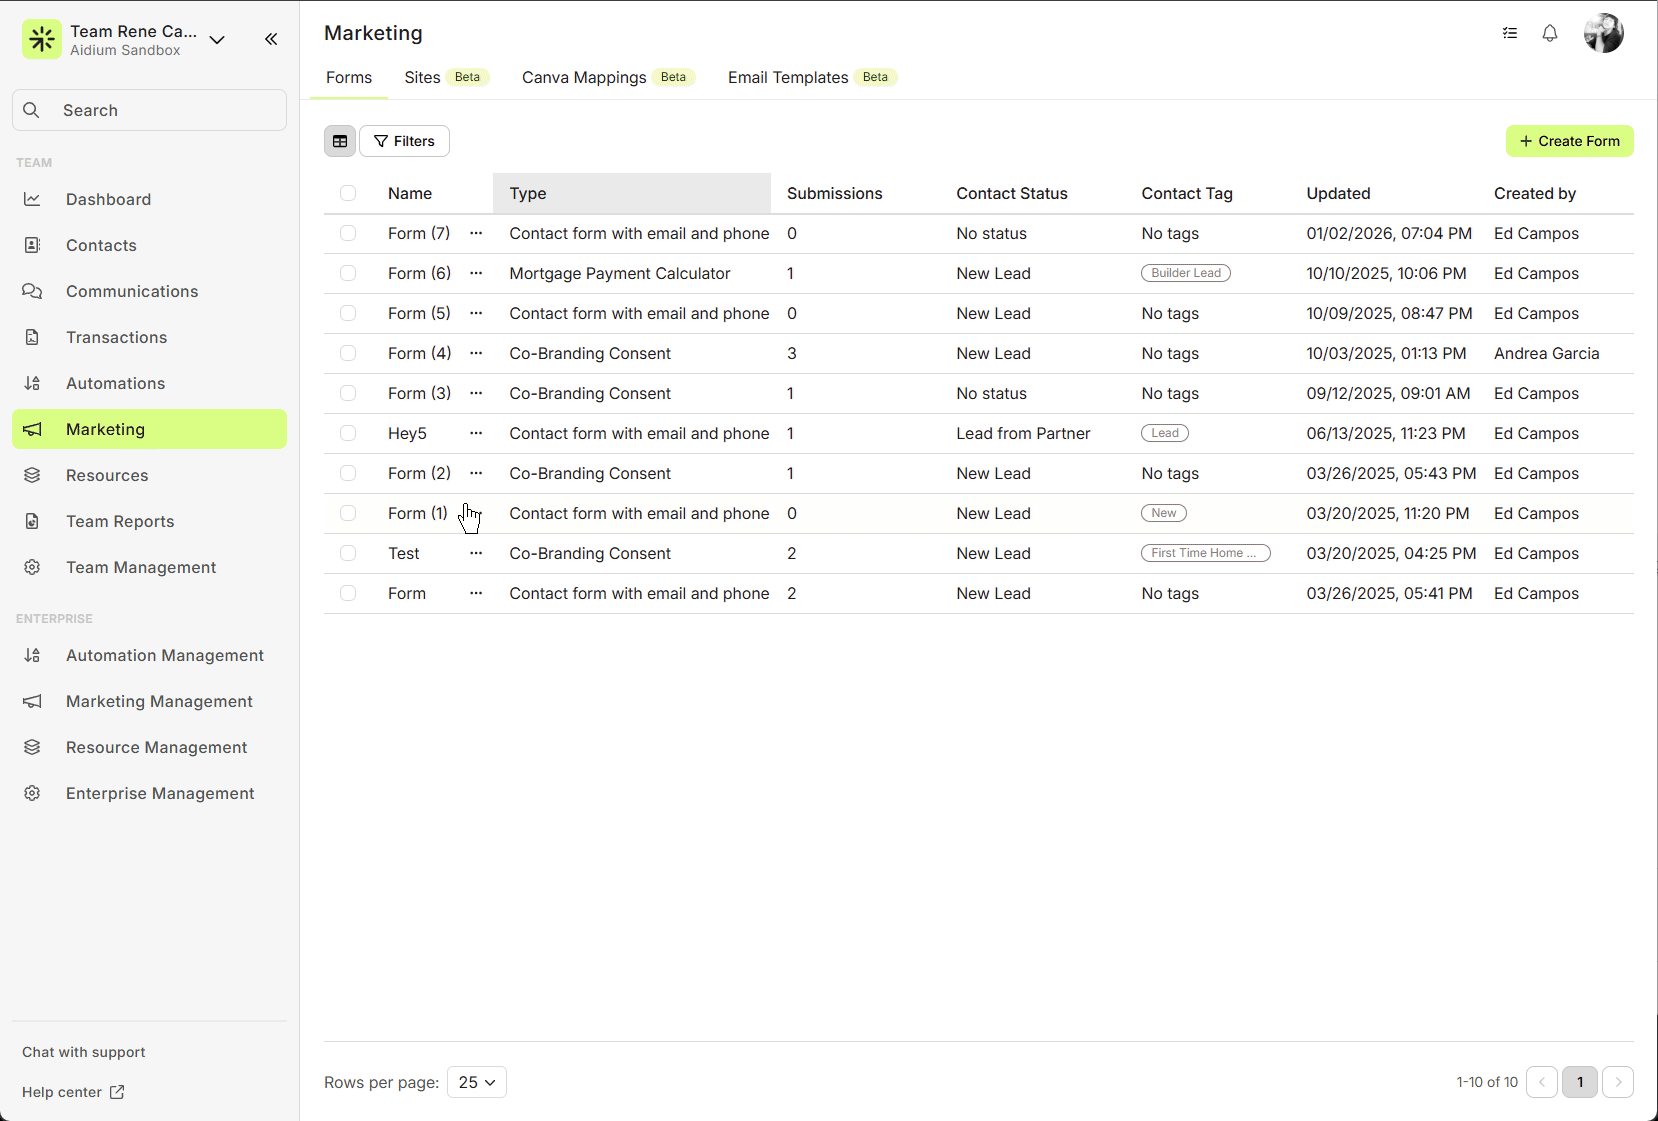Click the Create Form button
The height and width of the screenshot is (1121, 1658).
click(1569, 141)
